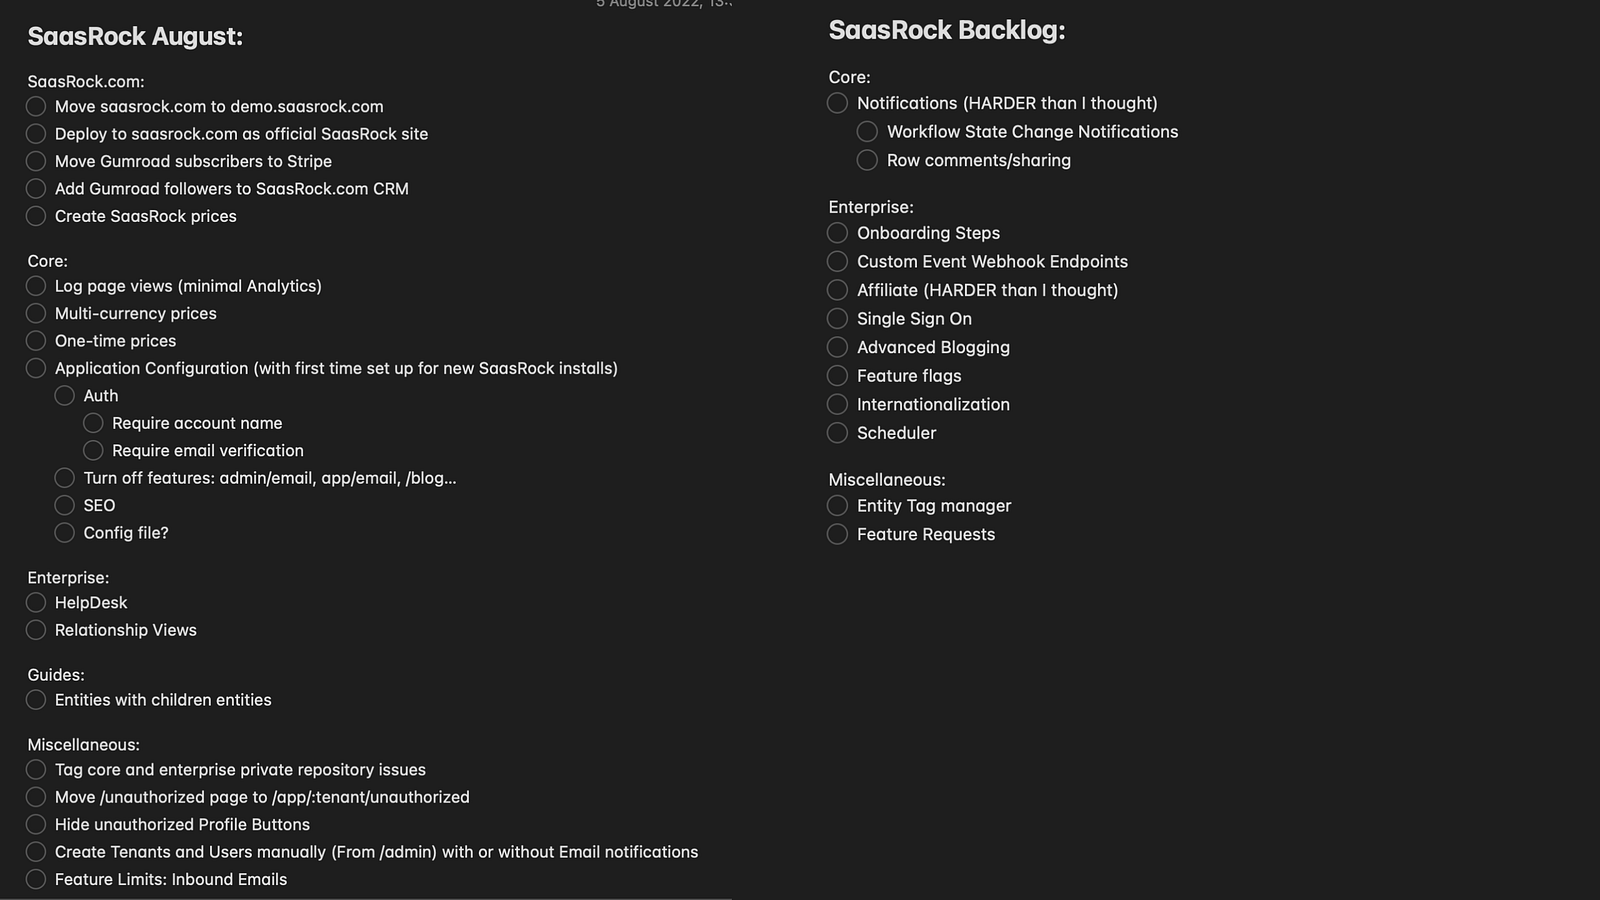Click the 'SaasRock August:' heading
The image size is (1600, 900).
click(135, 36)
